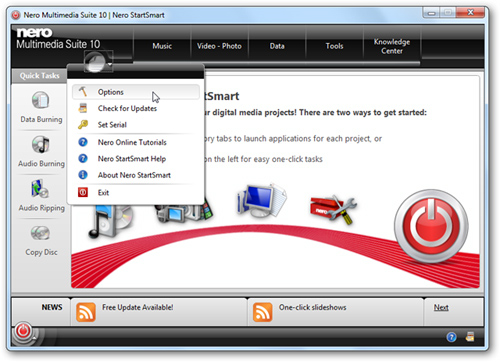Click the update icon in bottom bar
Screen dimensions: 500x362
470,337
